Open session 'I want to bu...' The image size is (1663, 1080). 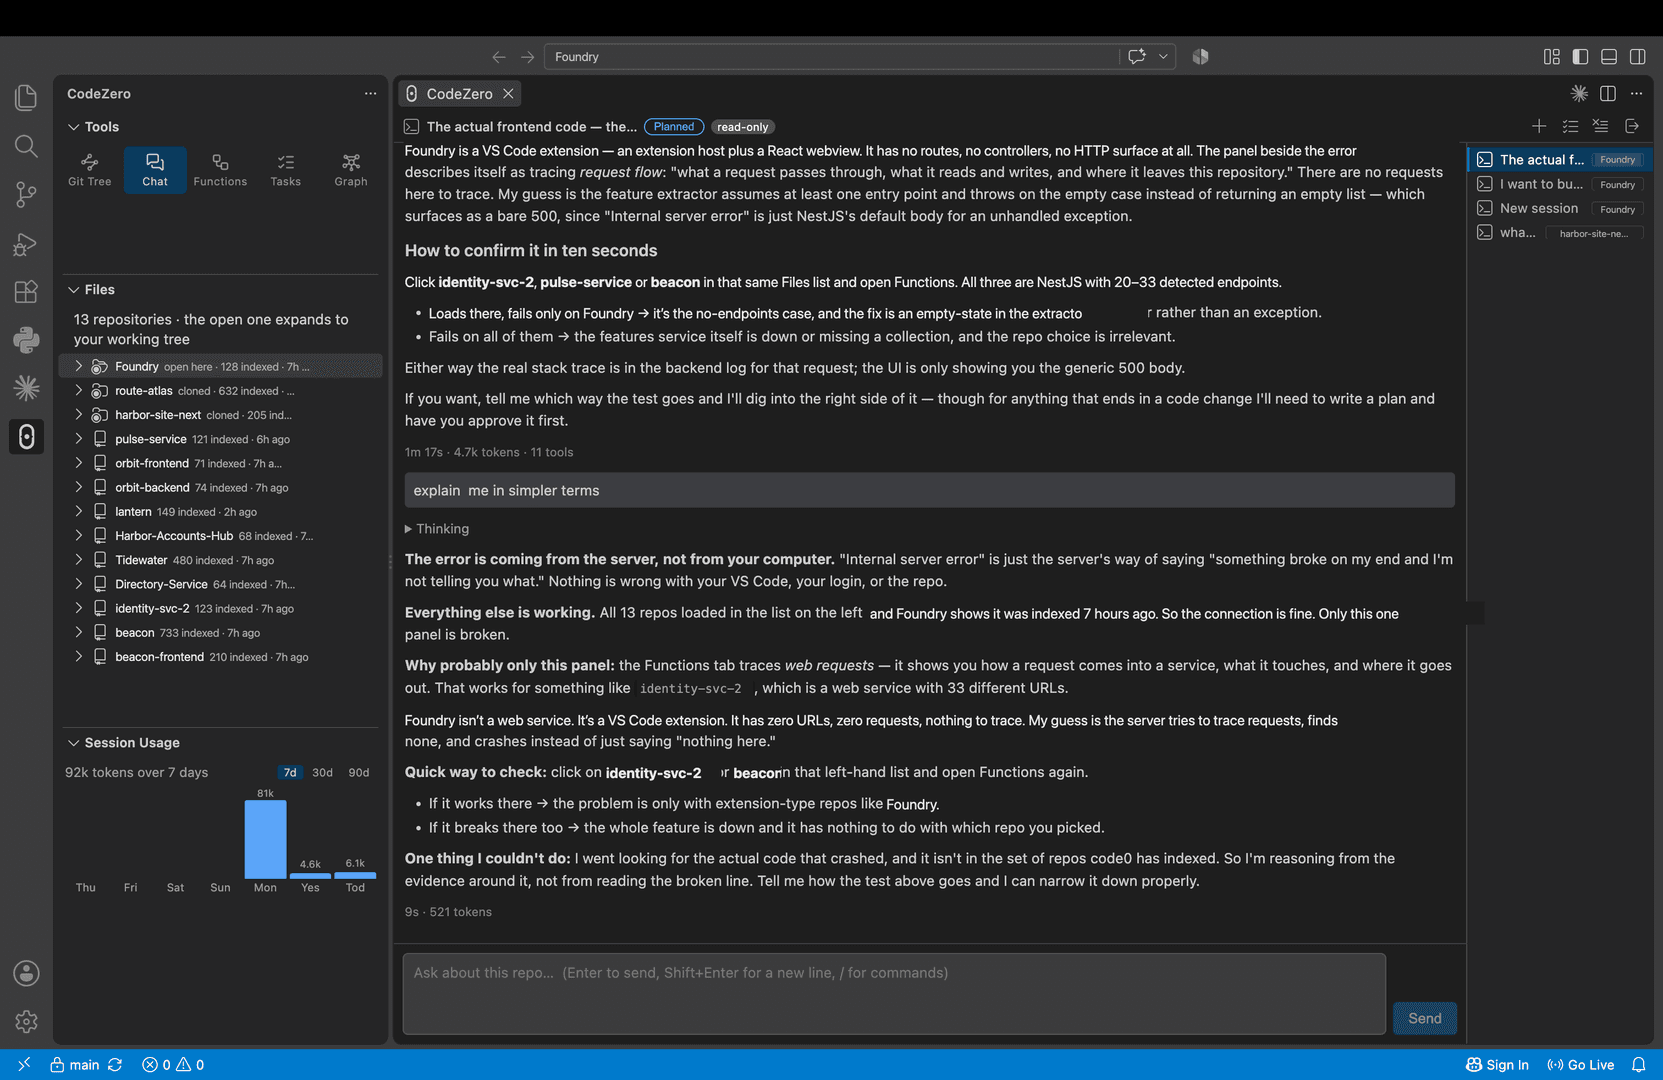[x=1560, y=184]
